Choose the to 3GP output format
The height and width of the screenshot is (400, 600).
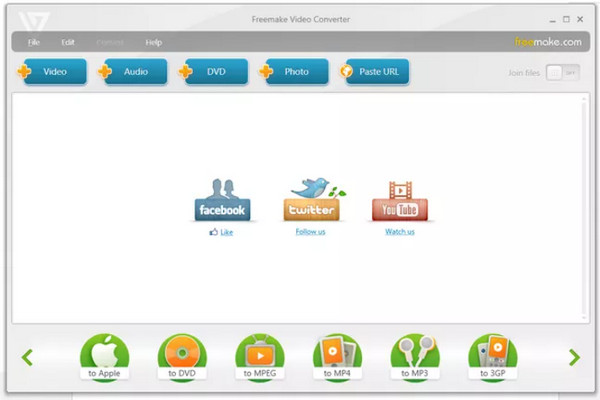tap(493, 358)
